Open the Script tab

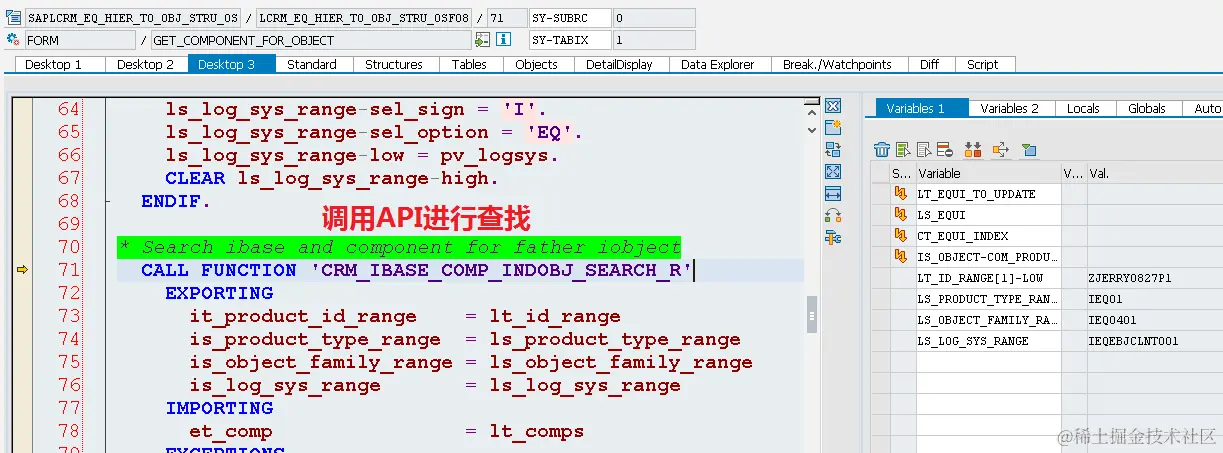(983, 64)
